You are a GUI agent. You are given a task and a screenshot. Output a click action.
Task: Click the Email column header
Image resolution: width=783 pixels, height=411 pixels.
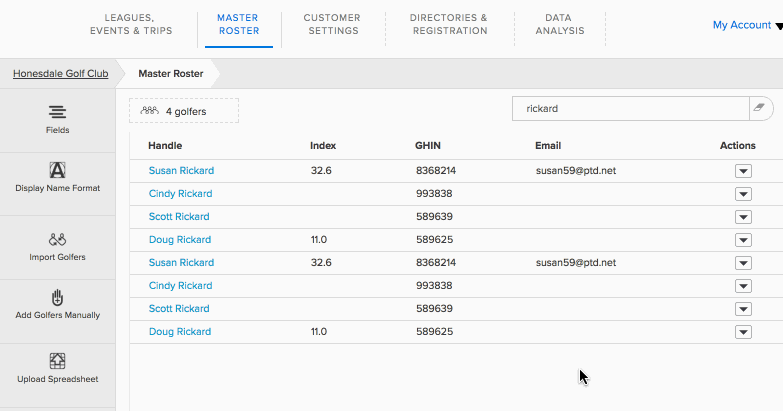[x=548, y=145]
